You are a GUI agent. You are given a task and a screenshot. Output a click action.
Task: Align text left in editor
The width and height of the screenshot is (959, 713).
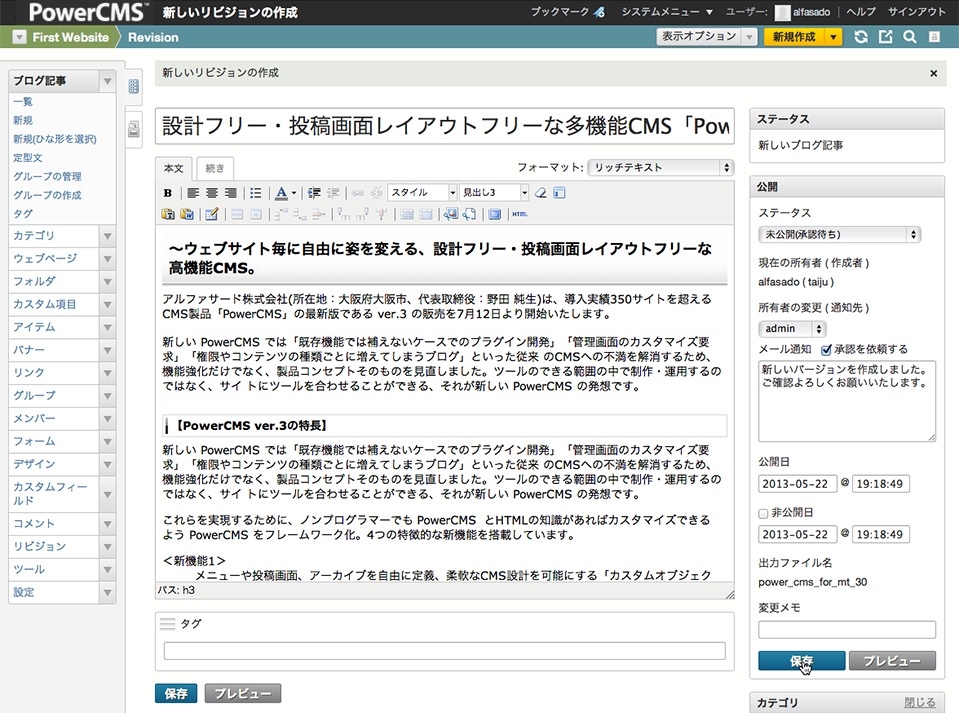pos(193,193)
